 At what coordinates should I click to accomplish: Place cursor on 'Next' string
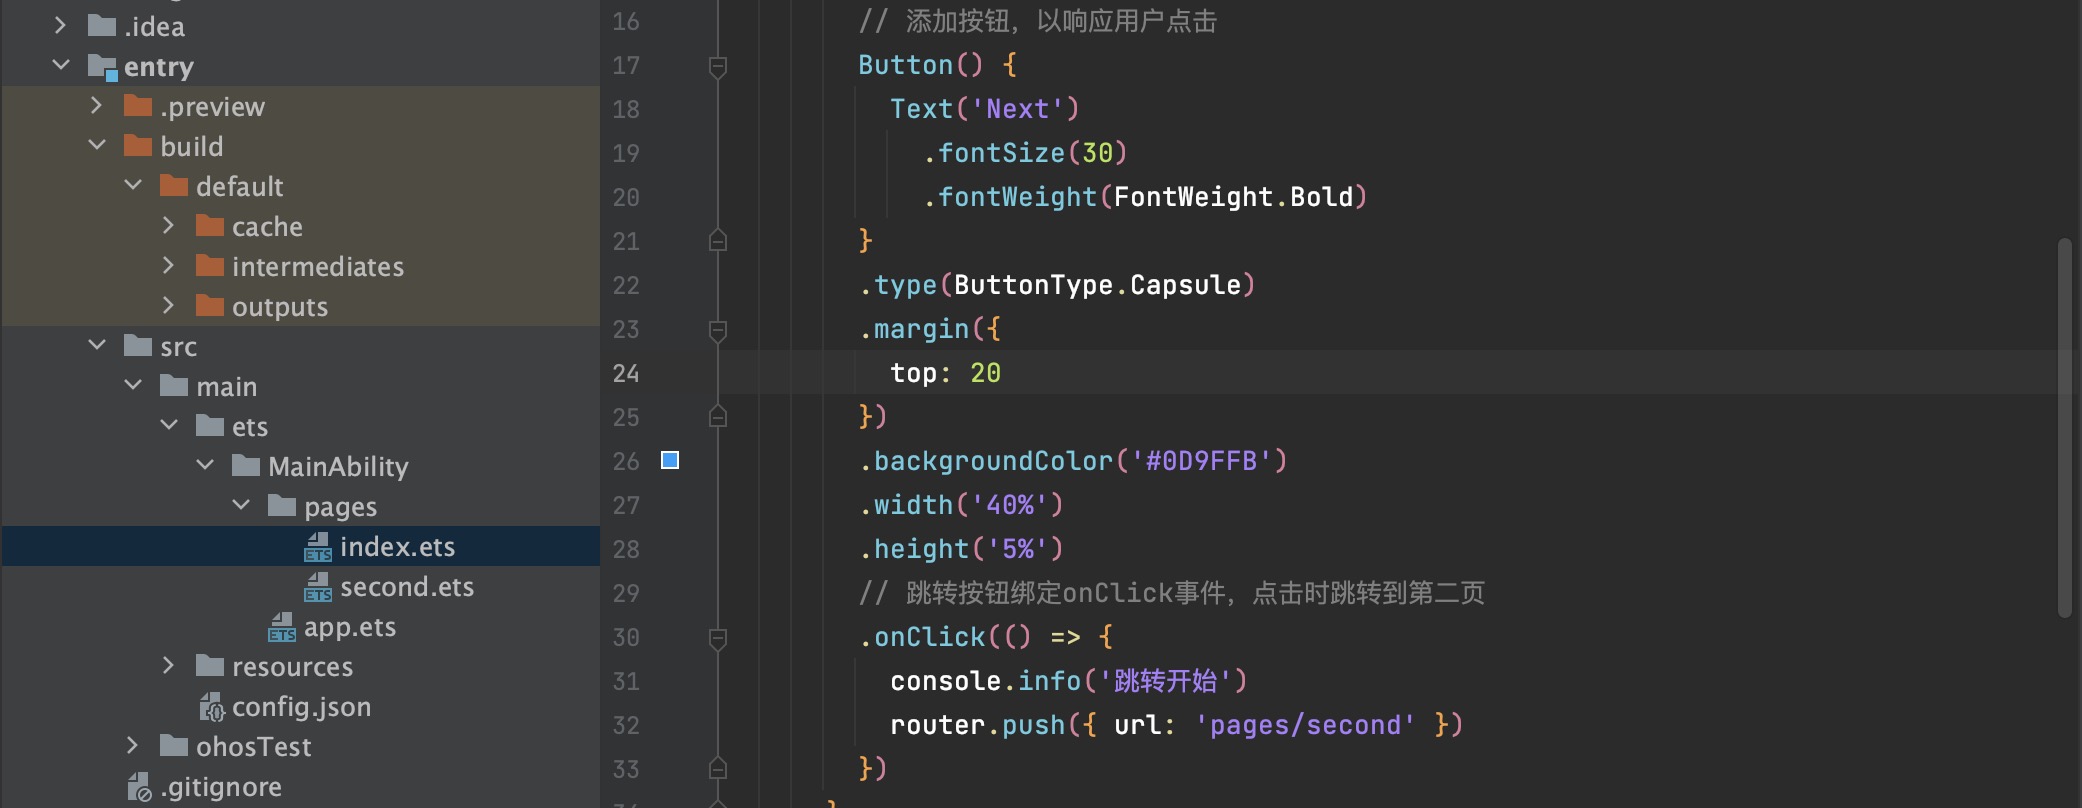1017,109
